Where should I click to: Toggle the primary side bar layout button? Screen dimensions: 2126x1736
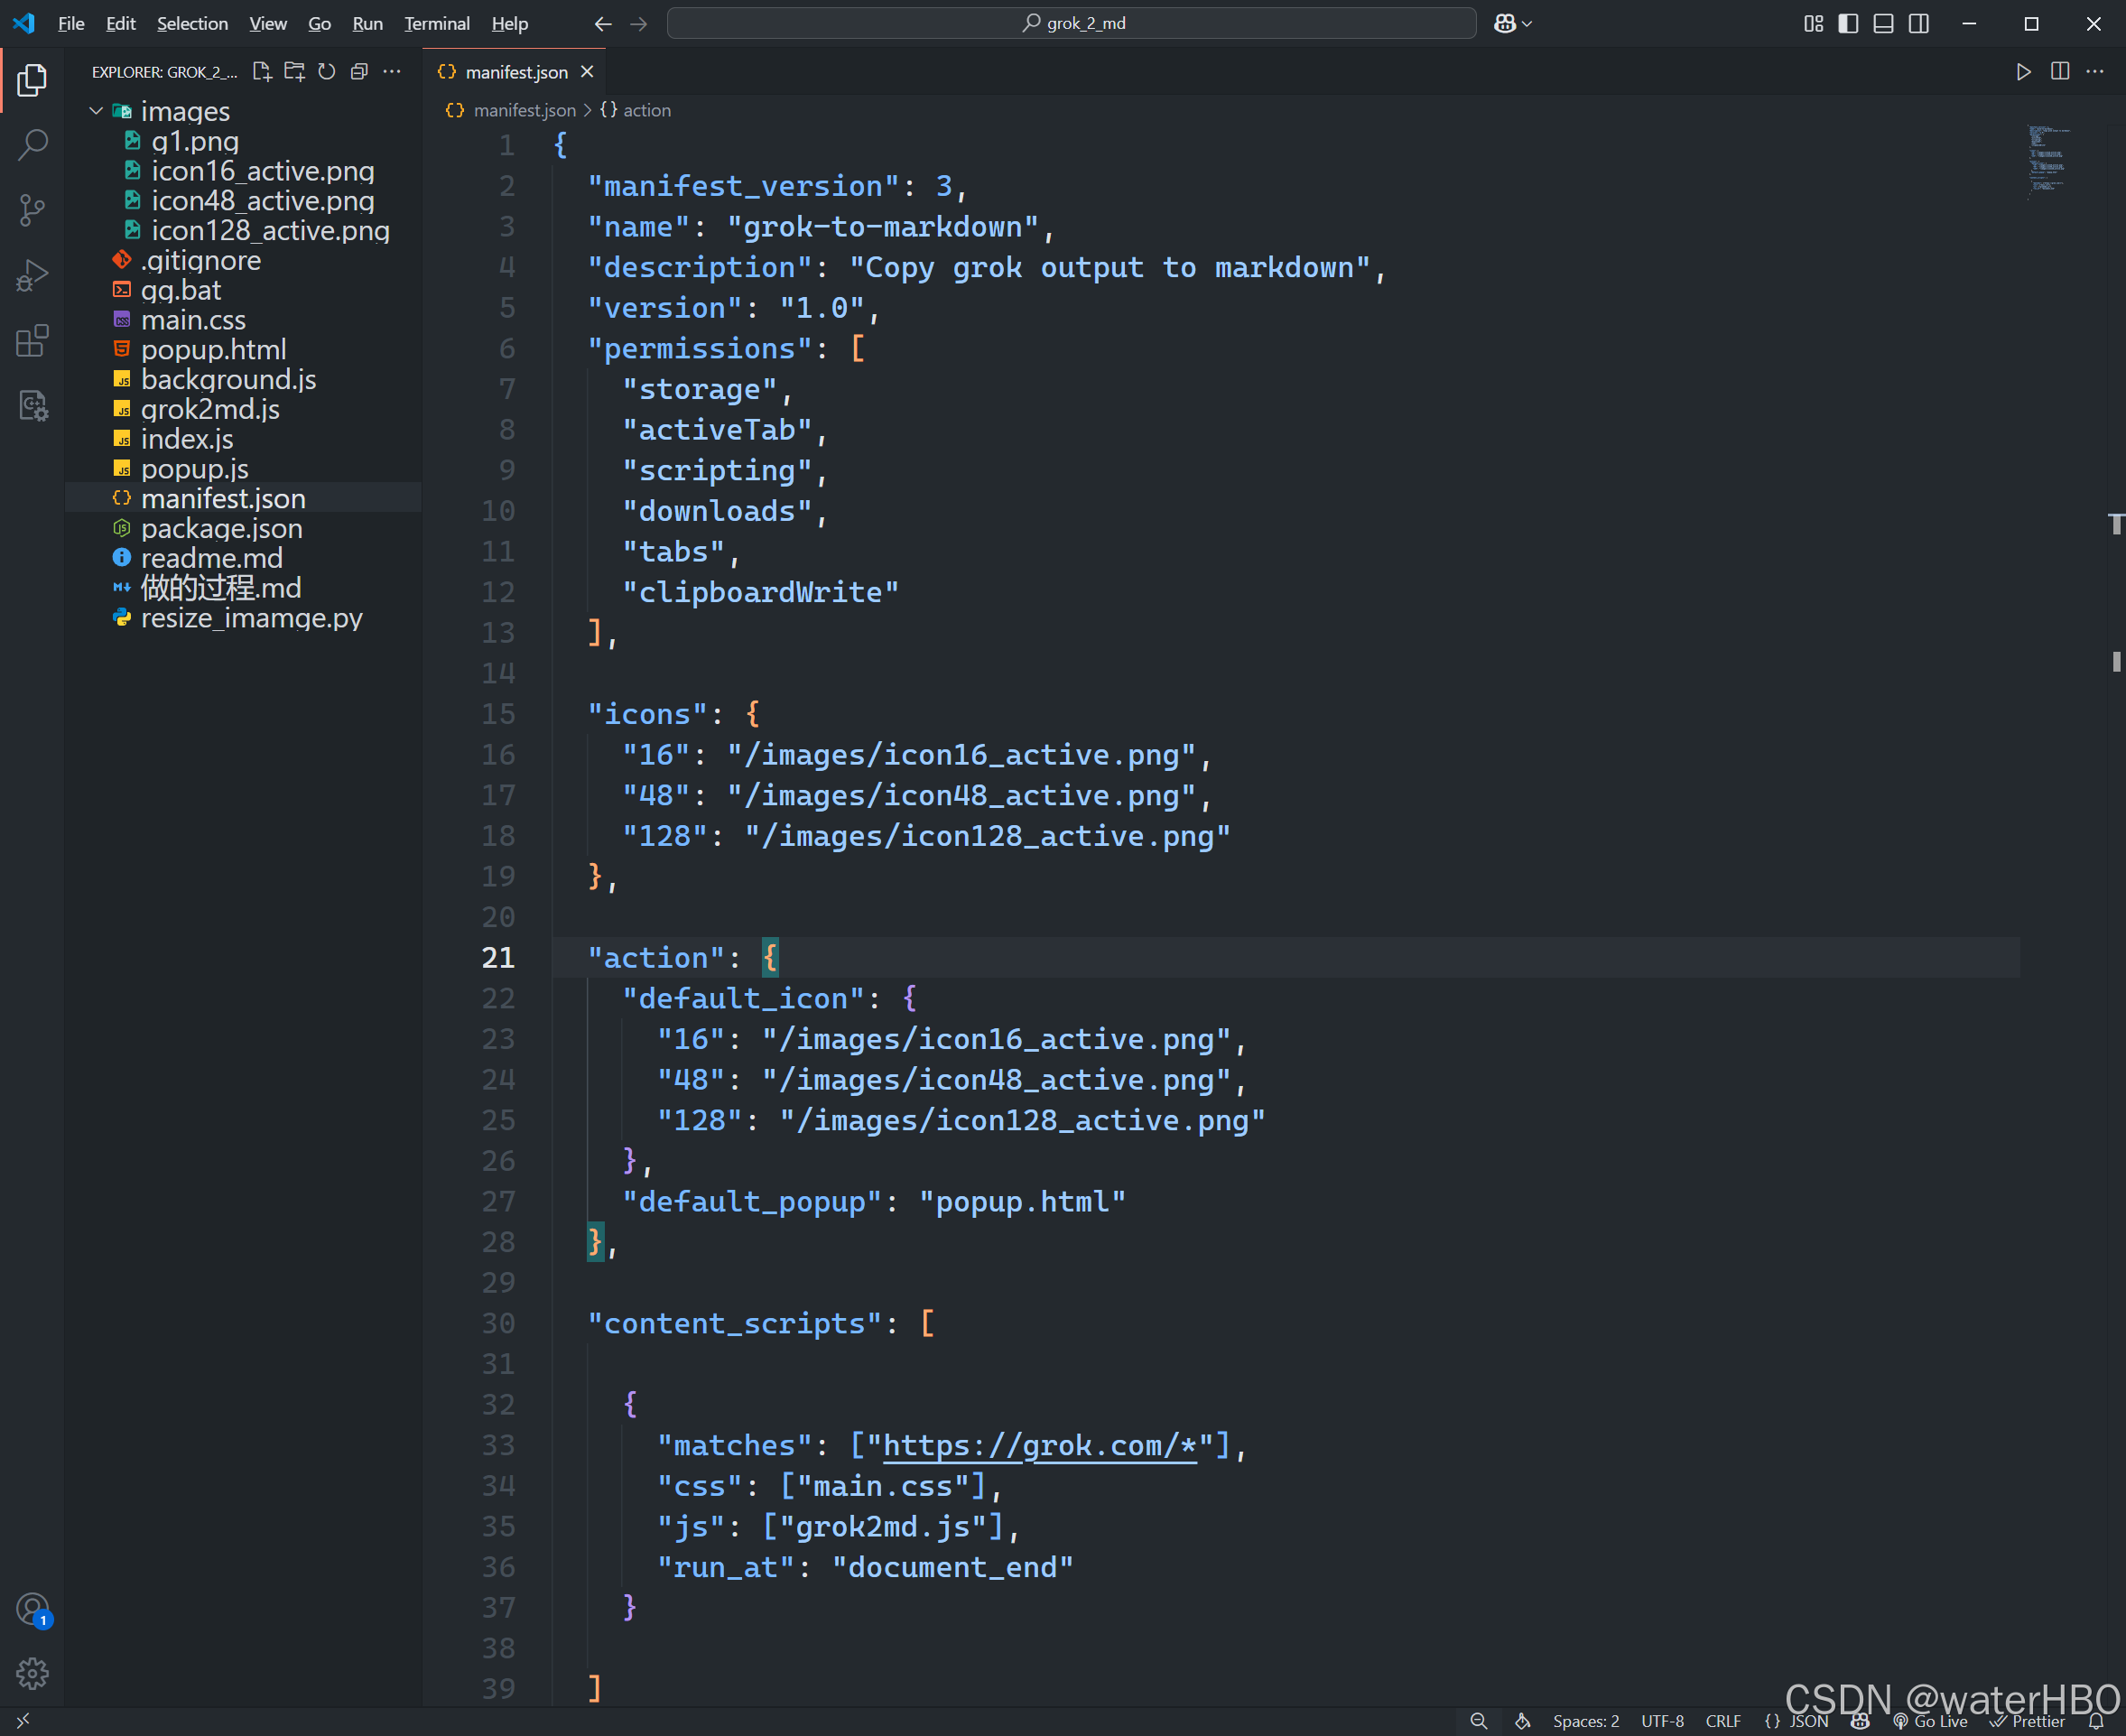[x=1848, y=24]
